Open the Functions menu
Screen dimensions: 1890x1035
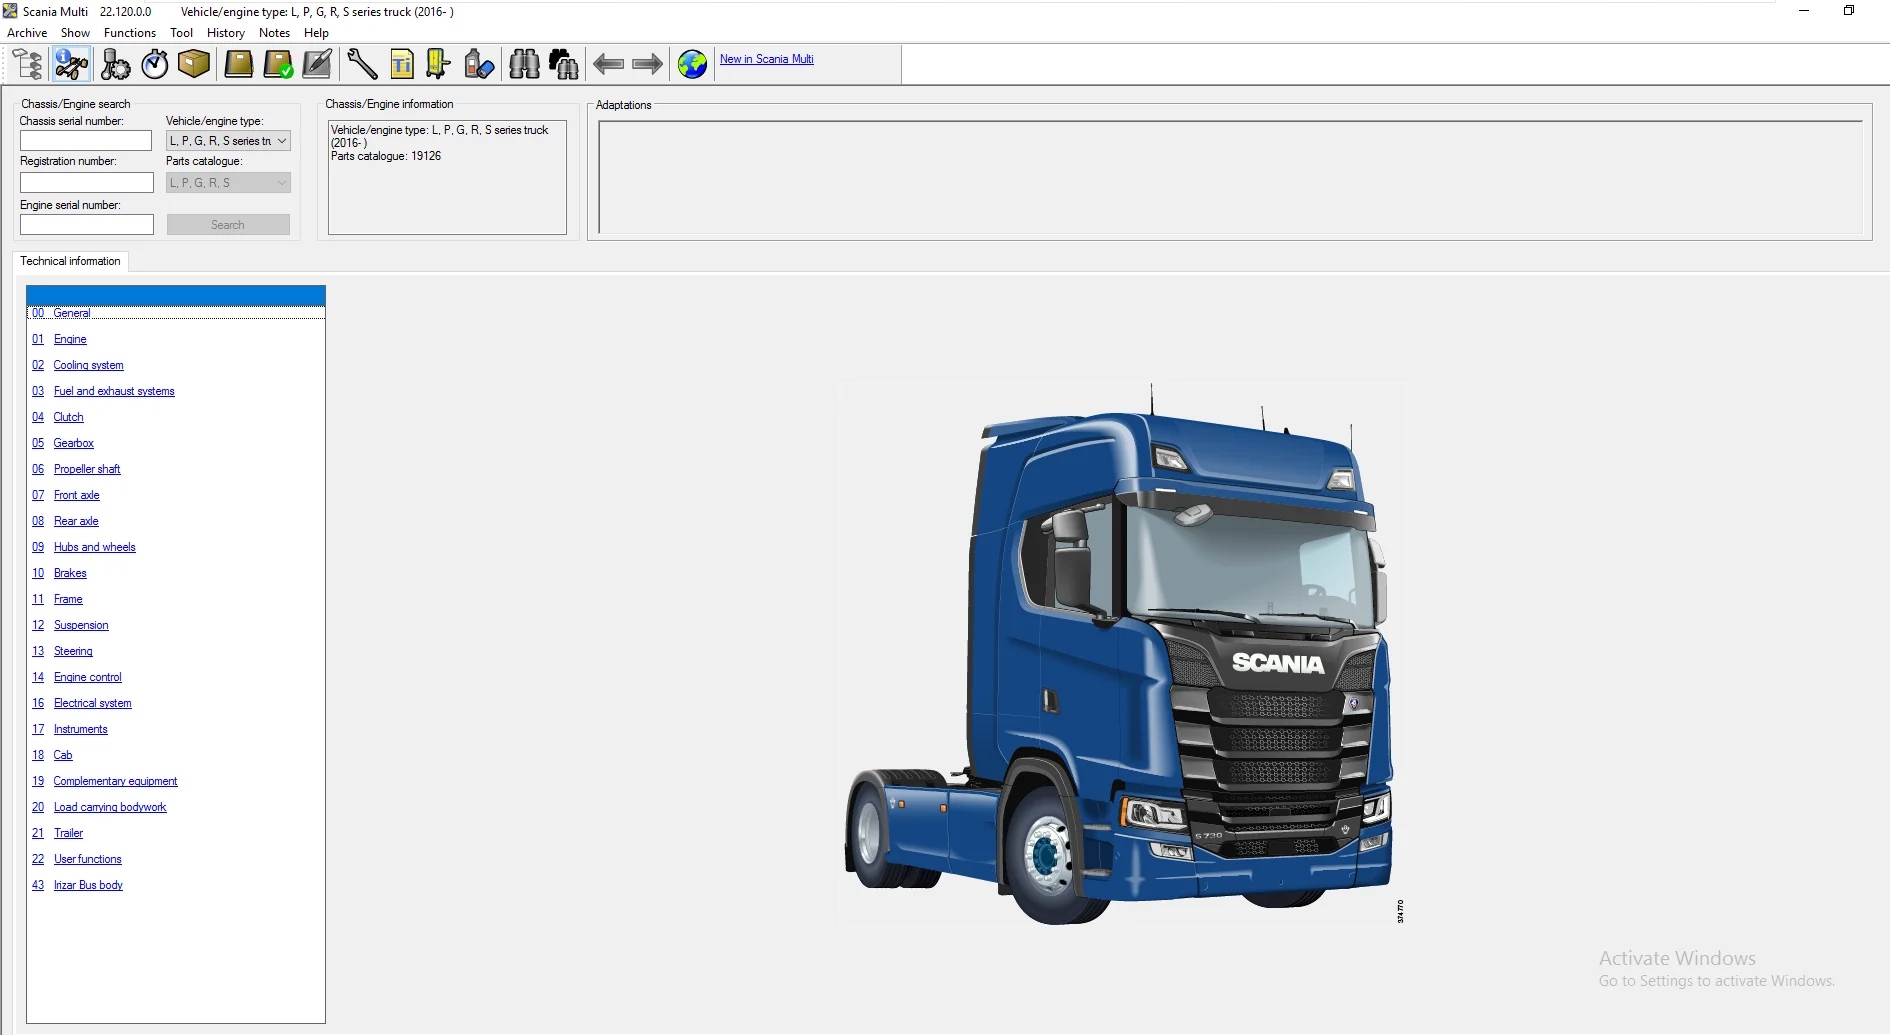click(129, 33)
